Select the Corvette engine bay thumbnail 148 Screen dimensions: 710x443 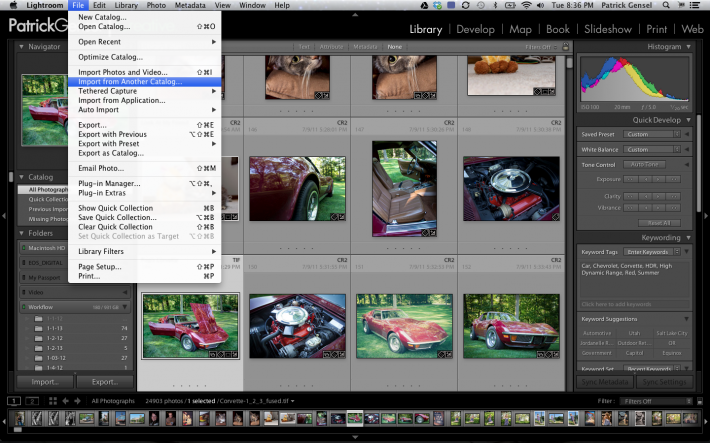point(511,188)
